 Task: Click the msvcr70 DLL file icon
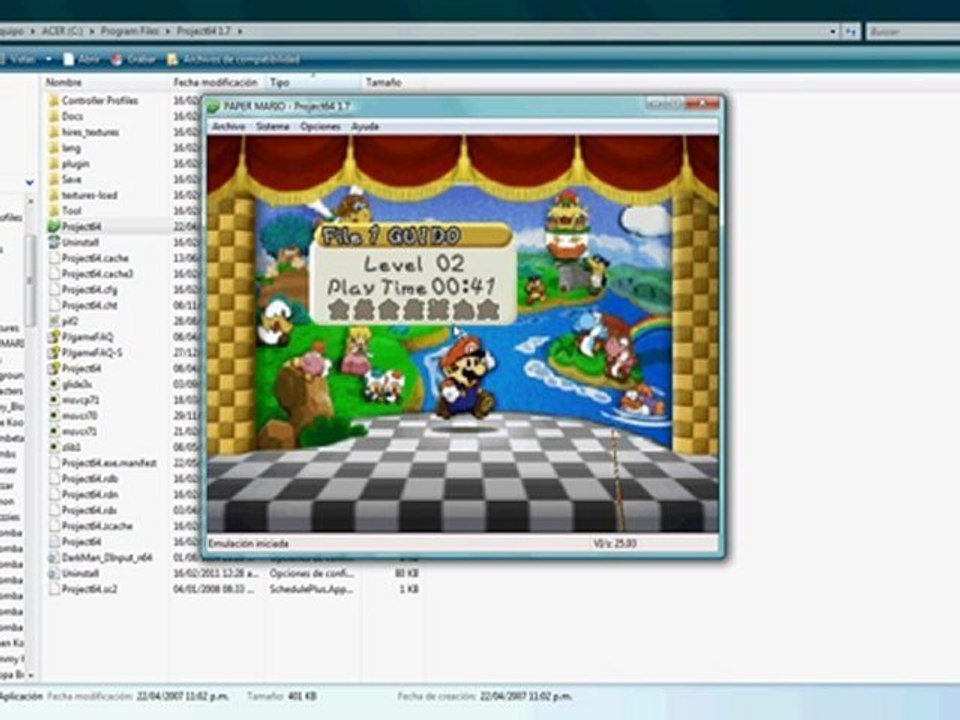[x=54, y=416]
